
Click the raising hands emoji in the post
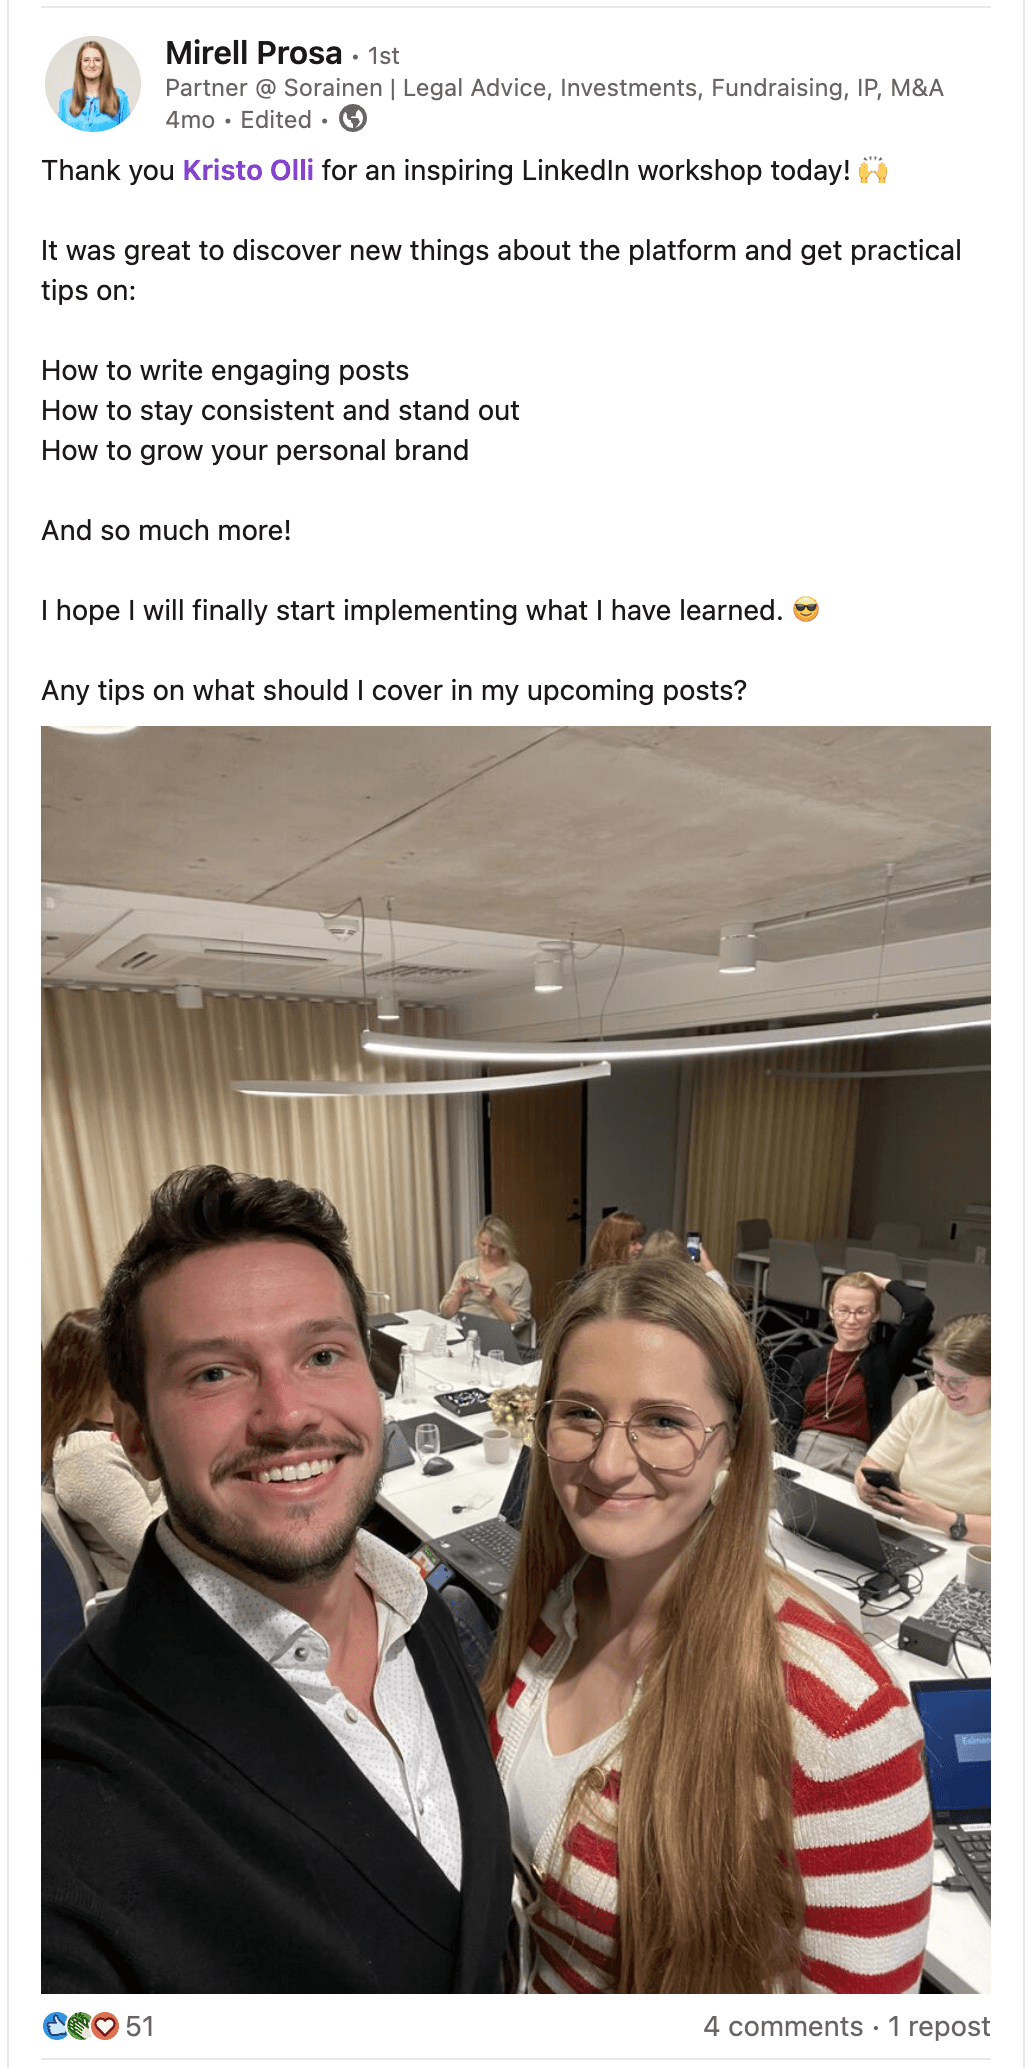[873, 170]
